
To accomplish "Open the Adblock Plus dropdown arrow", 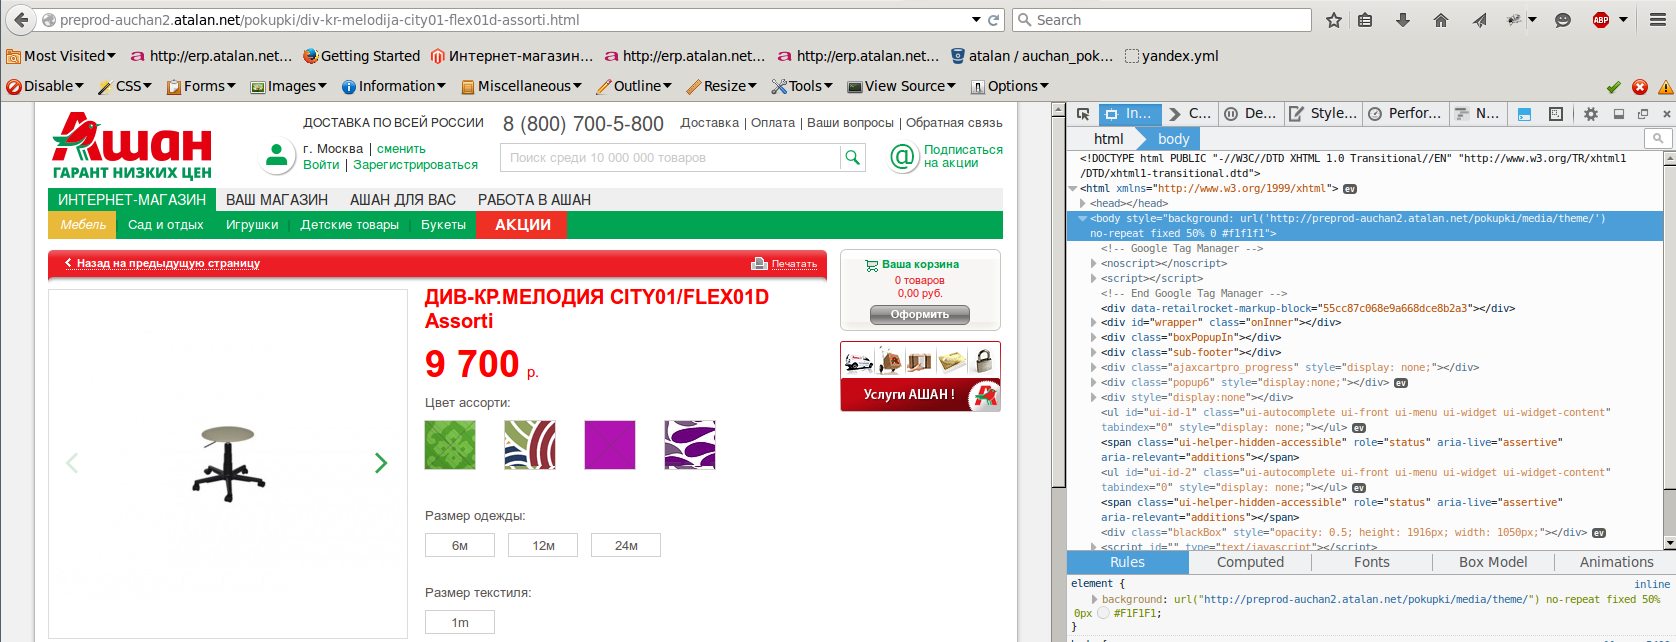I will tap(1623, 20).
